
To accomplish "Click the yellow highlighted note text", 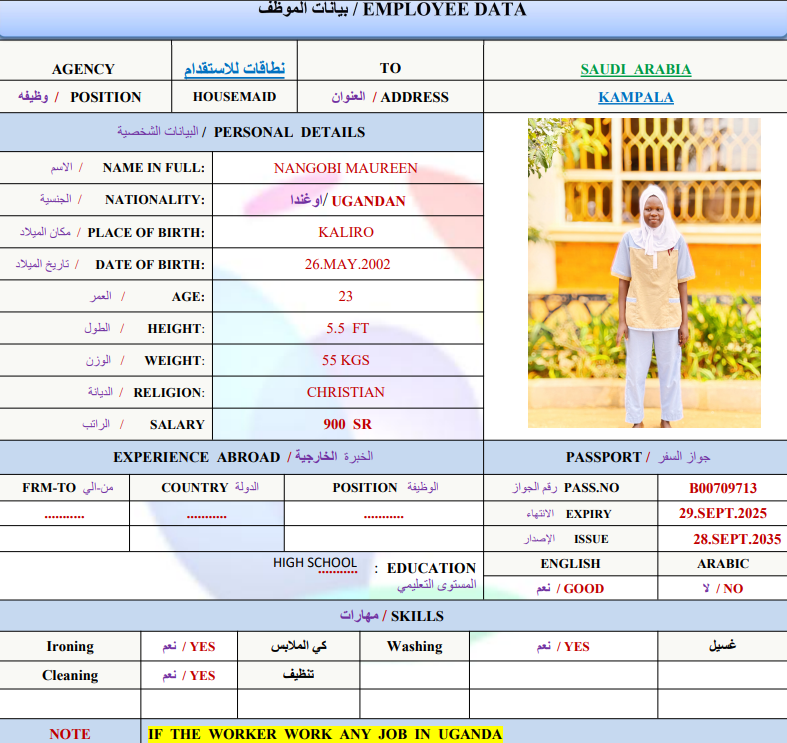I will [x=325, y=734].
